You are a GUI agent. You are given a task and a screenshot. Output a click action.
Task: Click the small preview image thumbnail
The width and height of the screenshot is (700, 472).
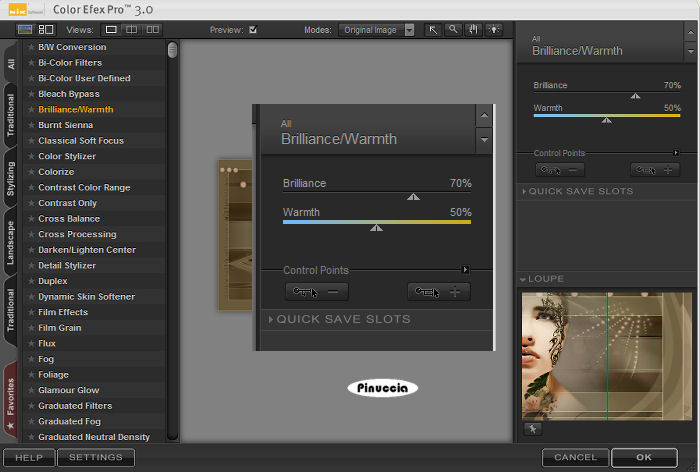pyautogui.click(x=235, y=235)
